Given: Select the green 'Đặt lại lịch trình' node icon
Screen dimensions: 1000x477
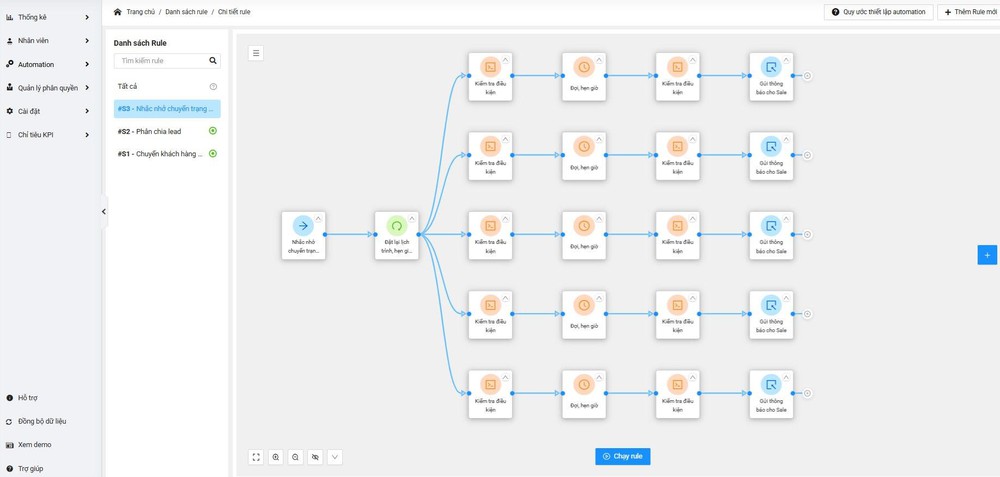Looking at the screenshot, I should pos(396,226).
